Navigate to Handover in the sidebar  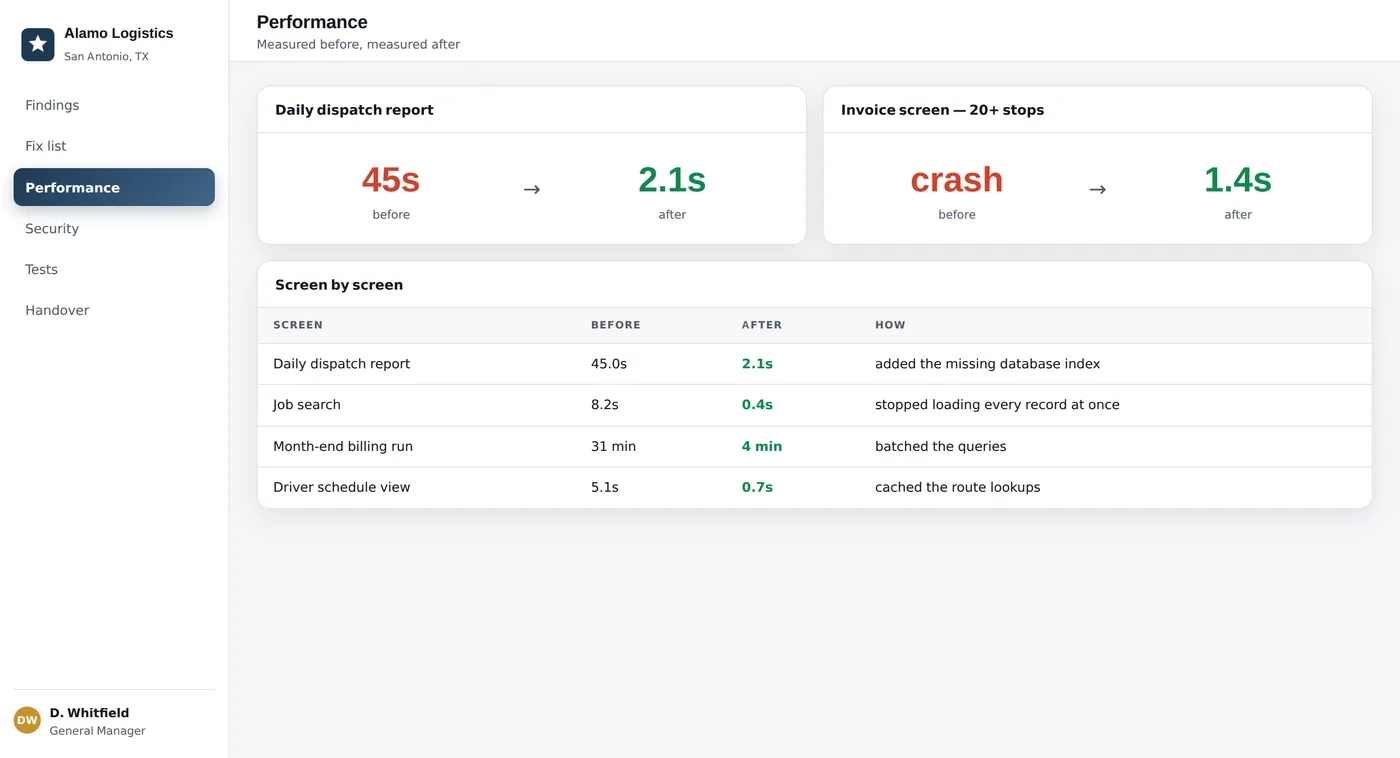point(114,310)
